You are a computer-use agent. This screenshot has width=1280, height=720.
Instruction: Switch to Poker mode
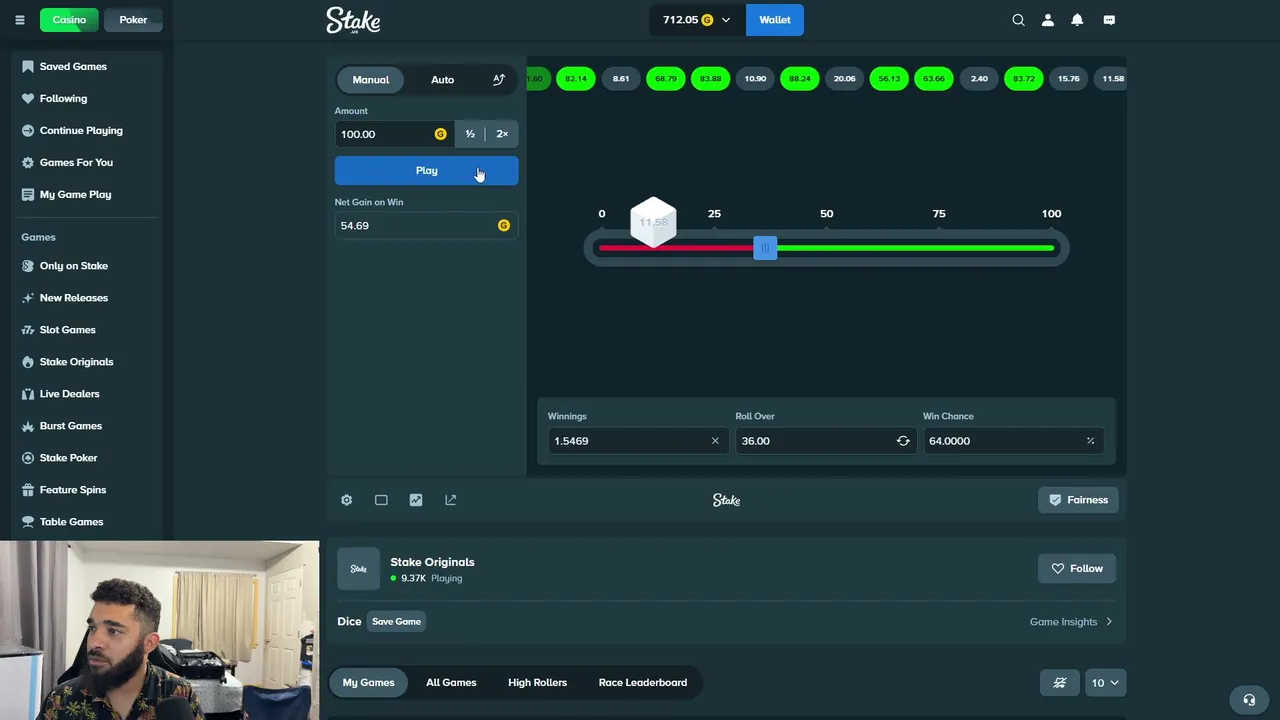[x=133, y=20]
